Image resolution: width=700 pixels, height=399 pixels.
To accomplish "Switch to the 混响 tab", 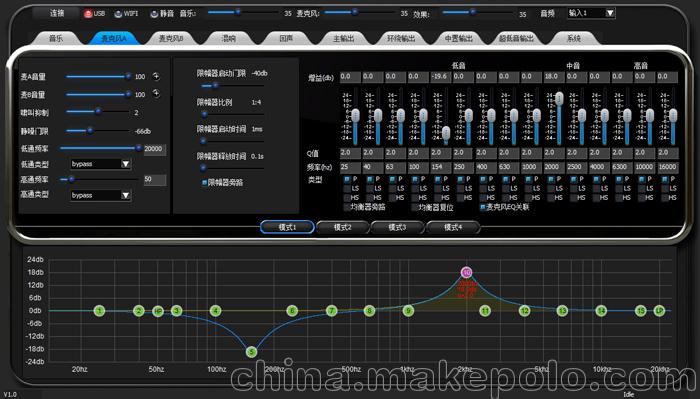I will tap(229, 38).
